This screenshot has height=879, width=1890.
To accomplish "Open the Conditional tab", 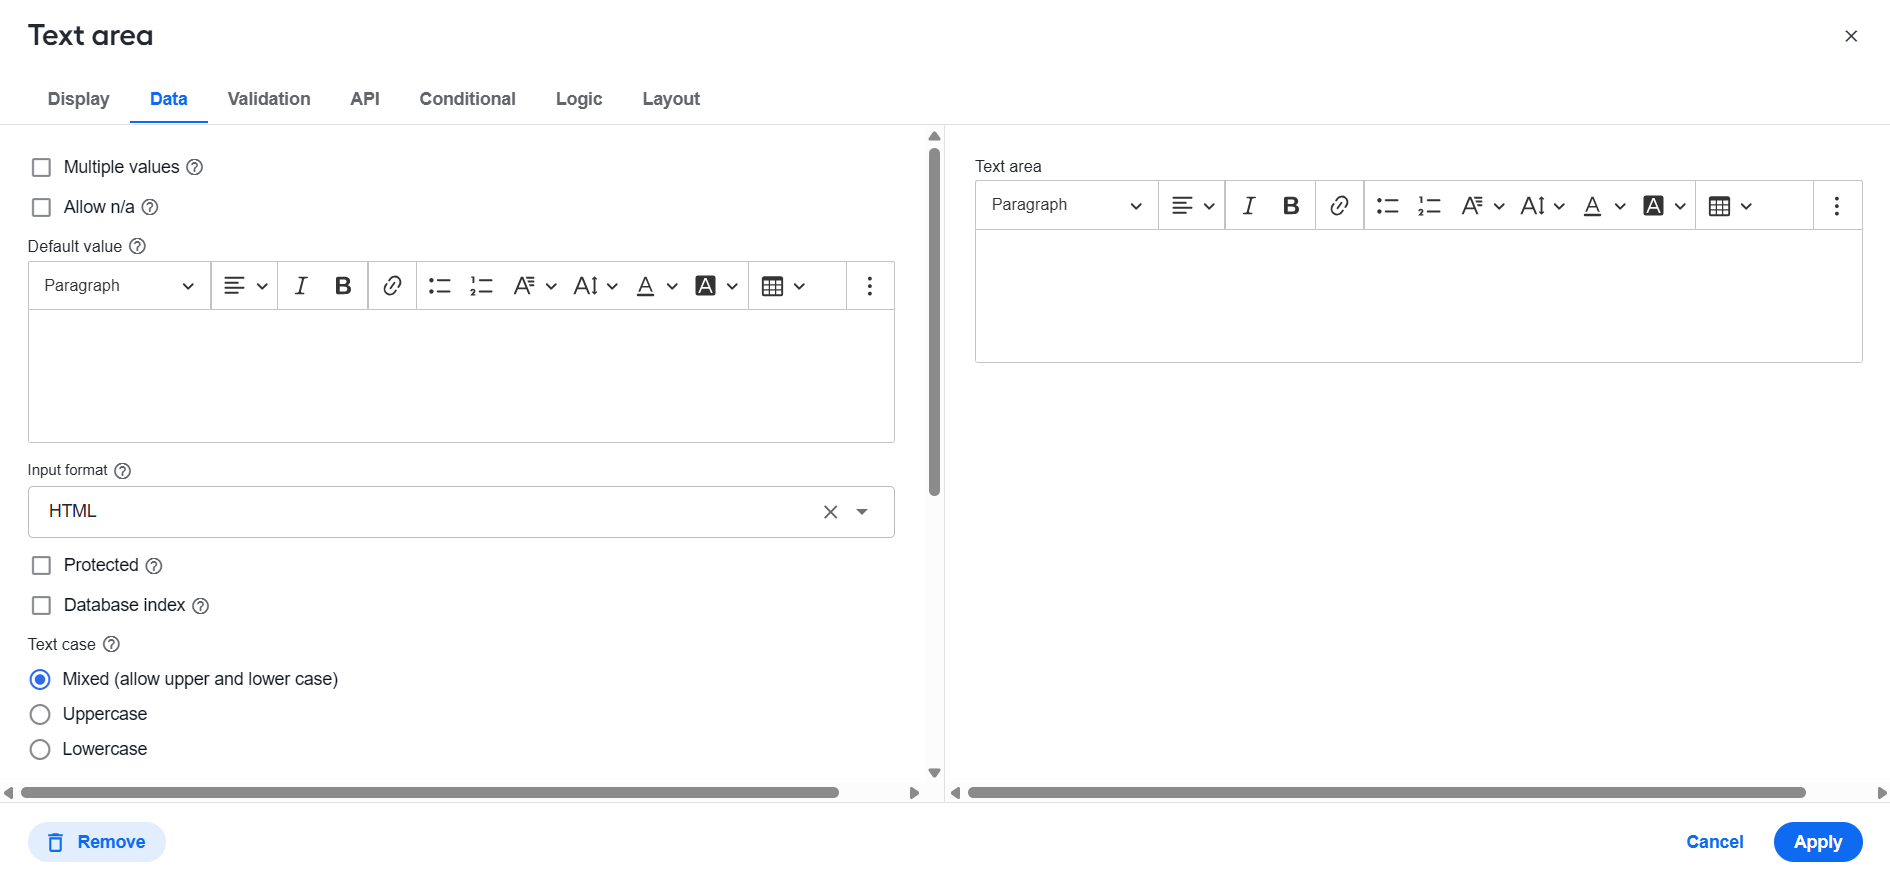I will (468, 99).
